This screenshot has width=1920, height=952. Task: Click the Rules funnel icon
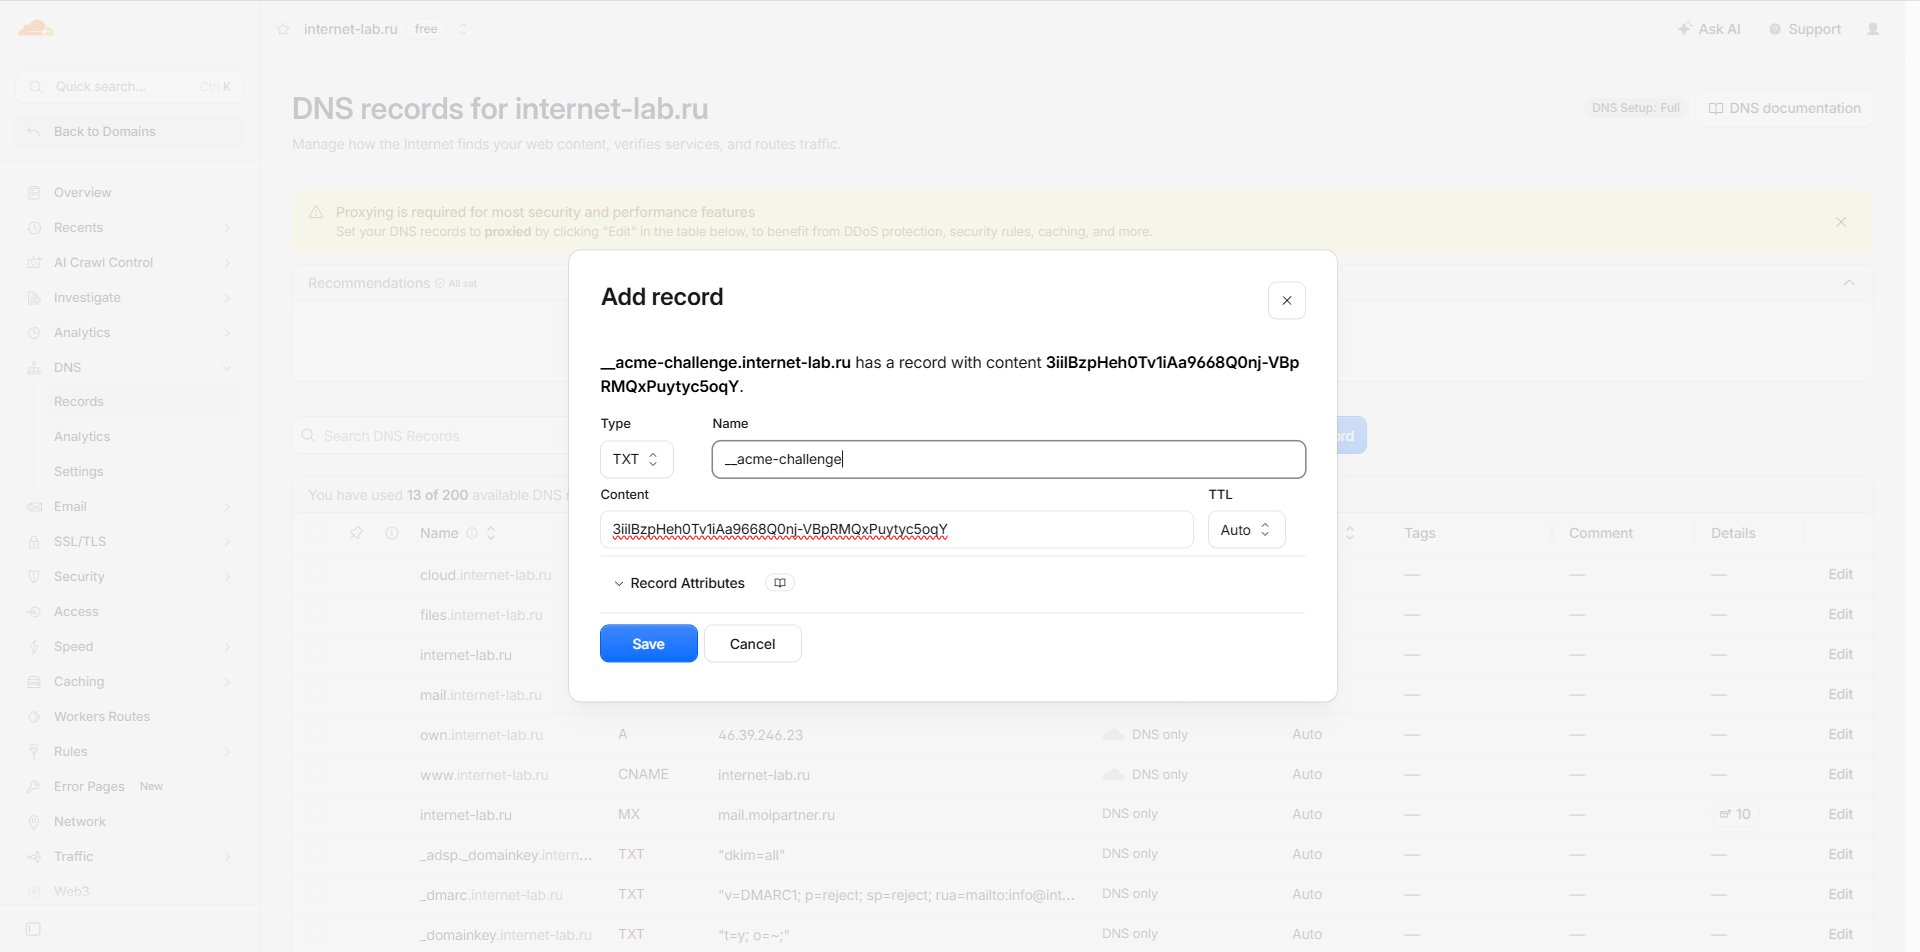click(34, 752)
